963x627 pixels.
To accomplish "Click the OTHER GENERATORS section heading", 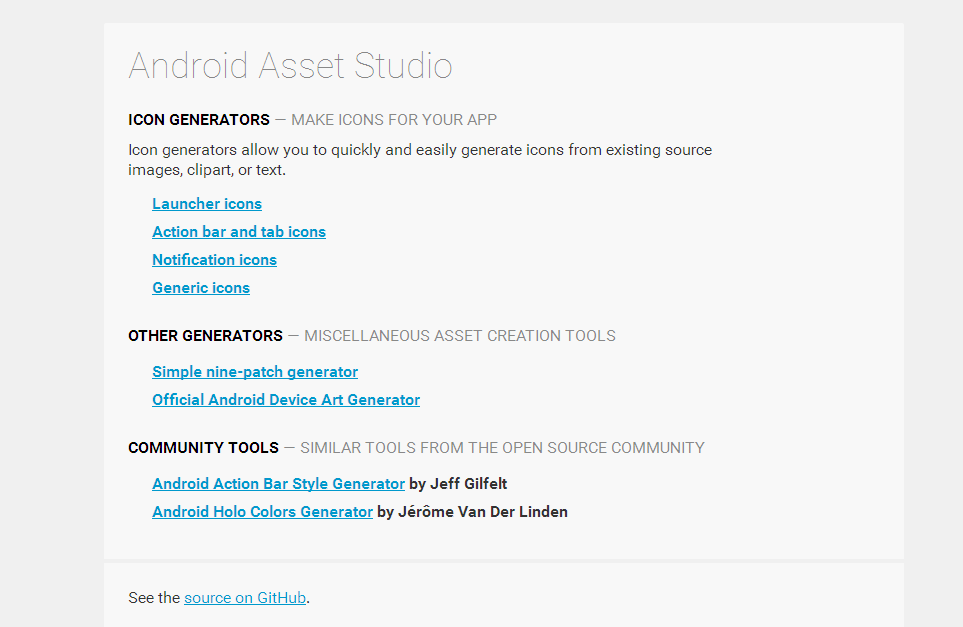I will pos(205,336).
